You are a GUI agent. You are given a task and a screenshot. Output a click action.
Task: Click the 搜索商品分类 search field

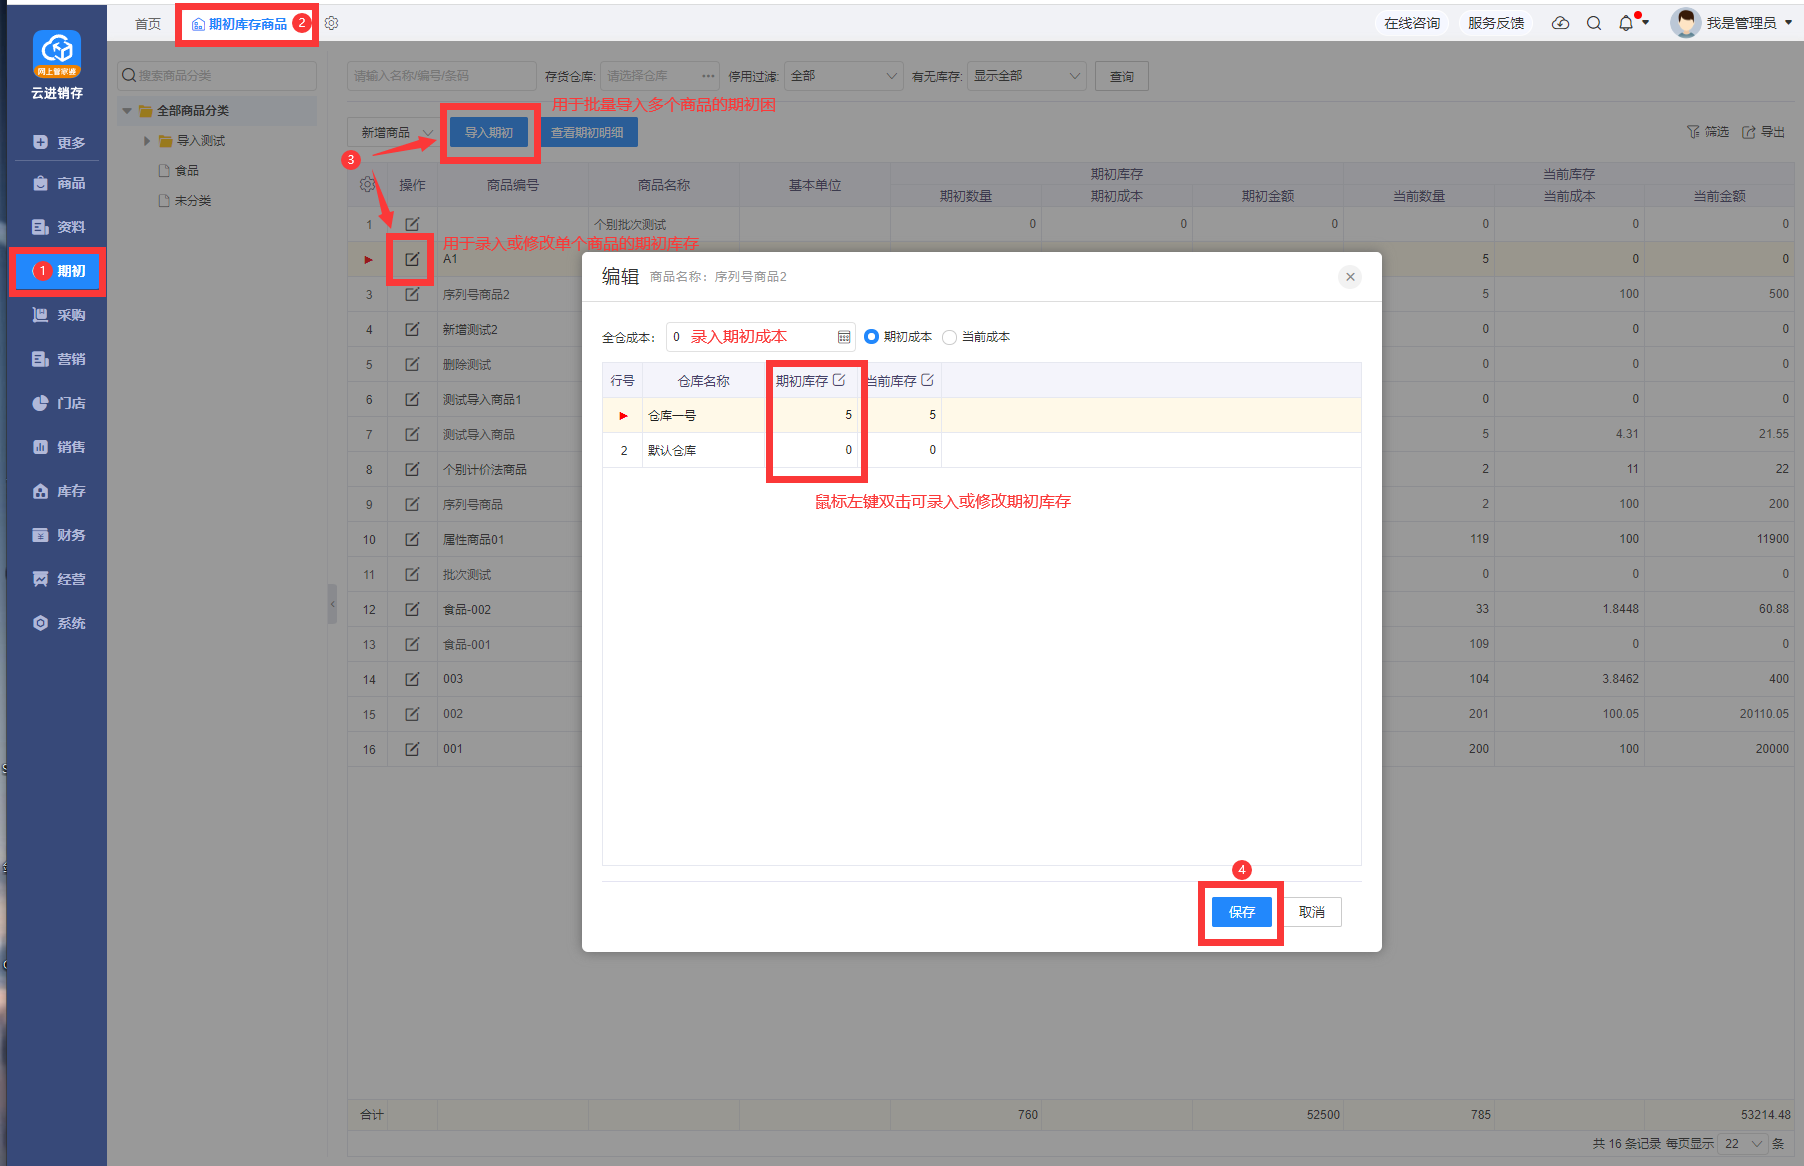218,76
